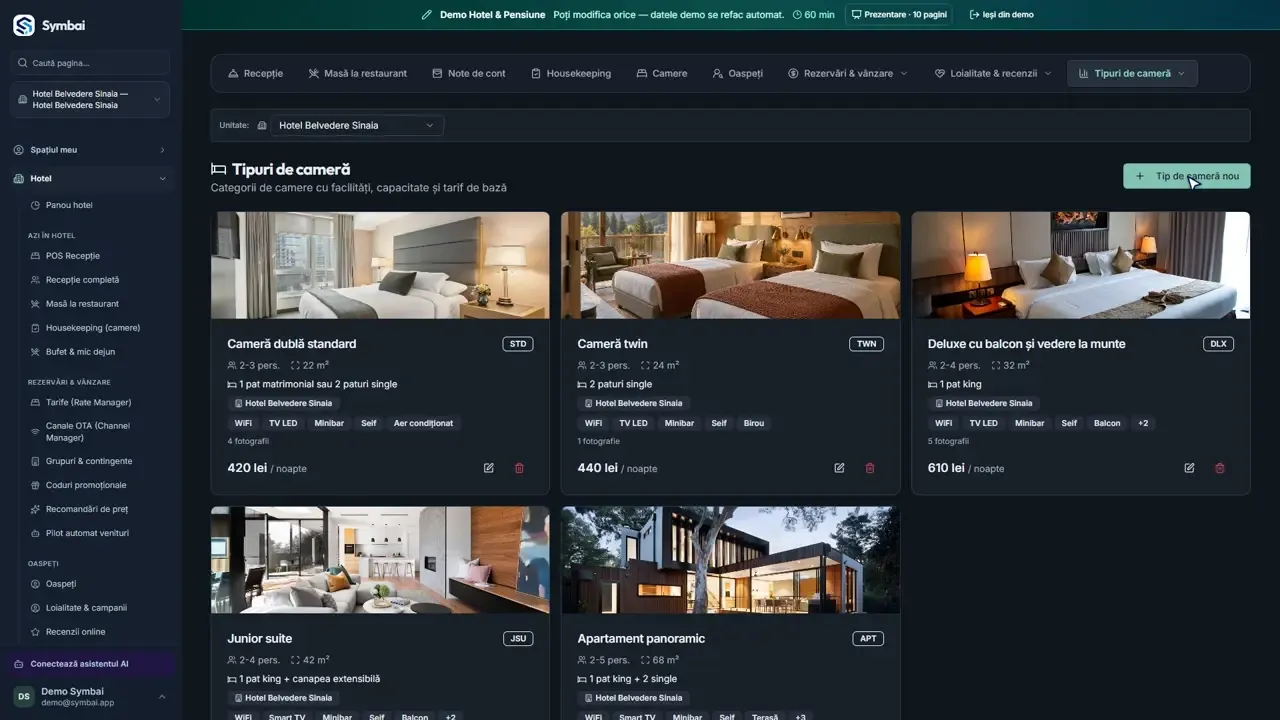
Task: Click the Caută pagina search field
Action: click(x=90, y=63)
